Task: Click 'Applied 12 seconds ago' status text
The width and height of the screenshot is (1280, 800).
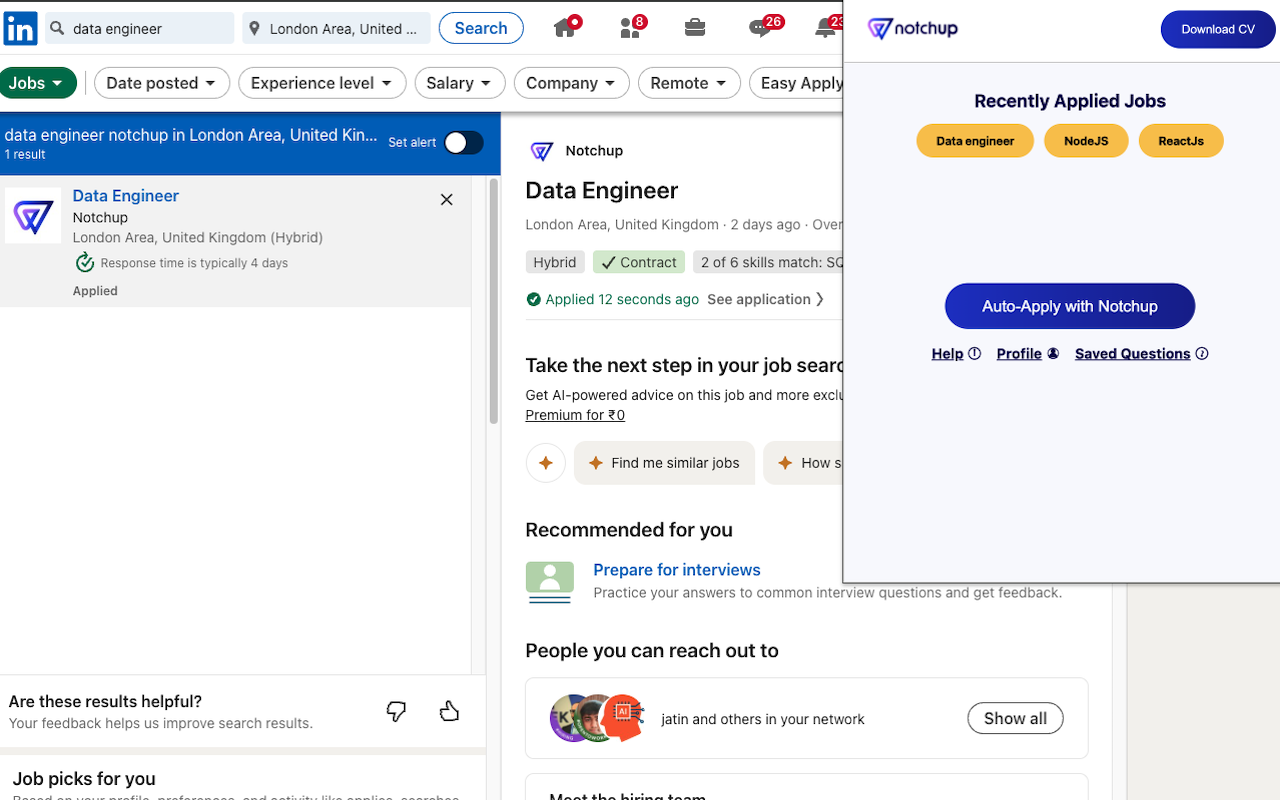Action: pos(622,299)
